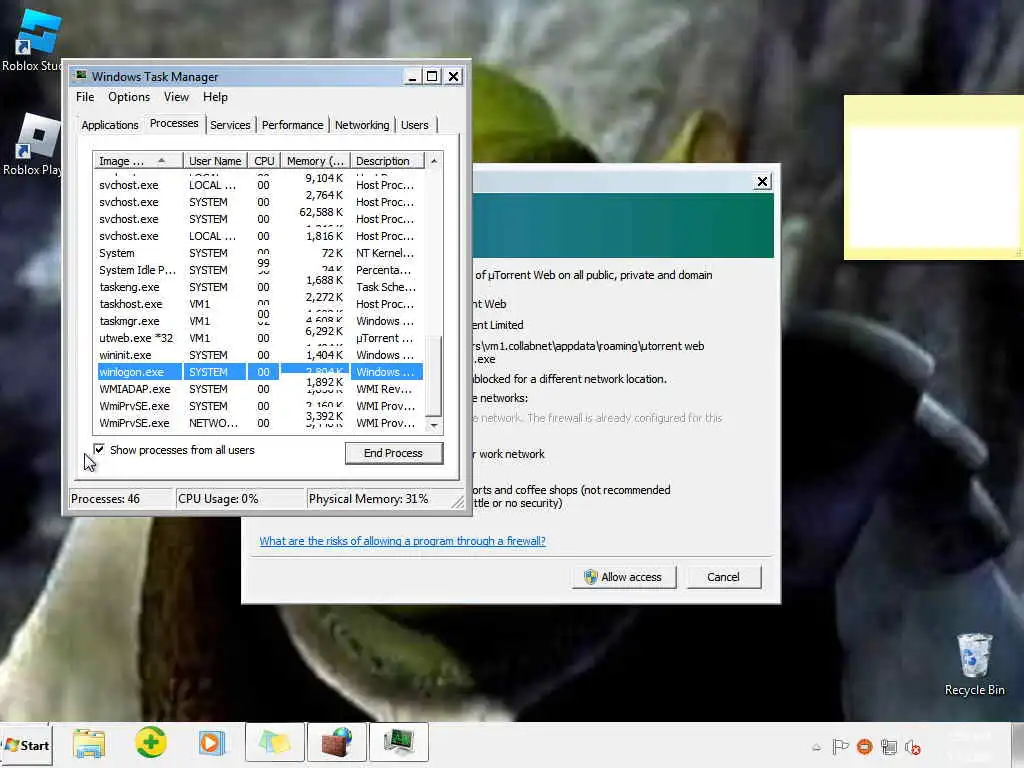Click process list scrollbar thumb
The height and width of the screenshot is (768, 1024).
click(x=434, y=376)
